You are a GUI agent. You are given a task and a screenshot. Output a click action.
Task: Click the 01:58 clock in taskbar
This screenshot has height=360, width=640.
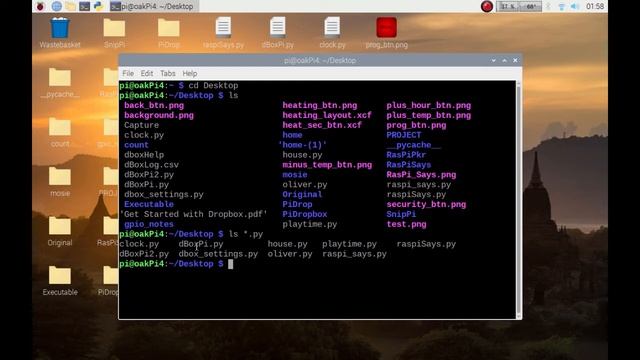(595, 7)
